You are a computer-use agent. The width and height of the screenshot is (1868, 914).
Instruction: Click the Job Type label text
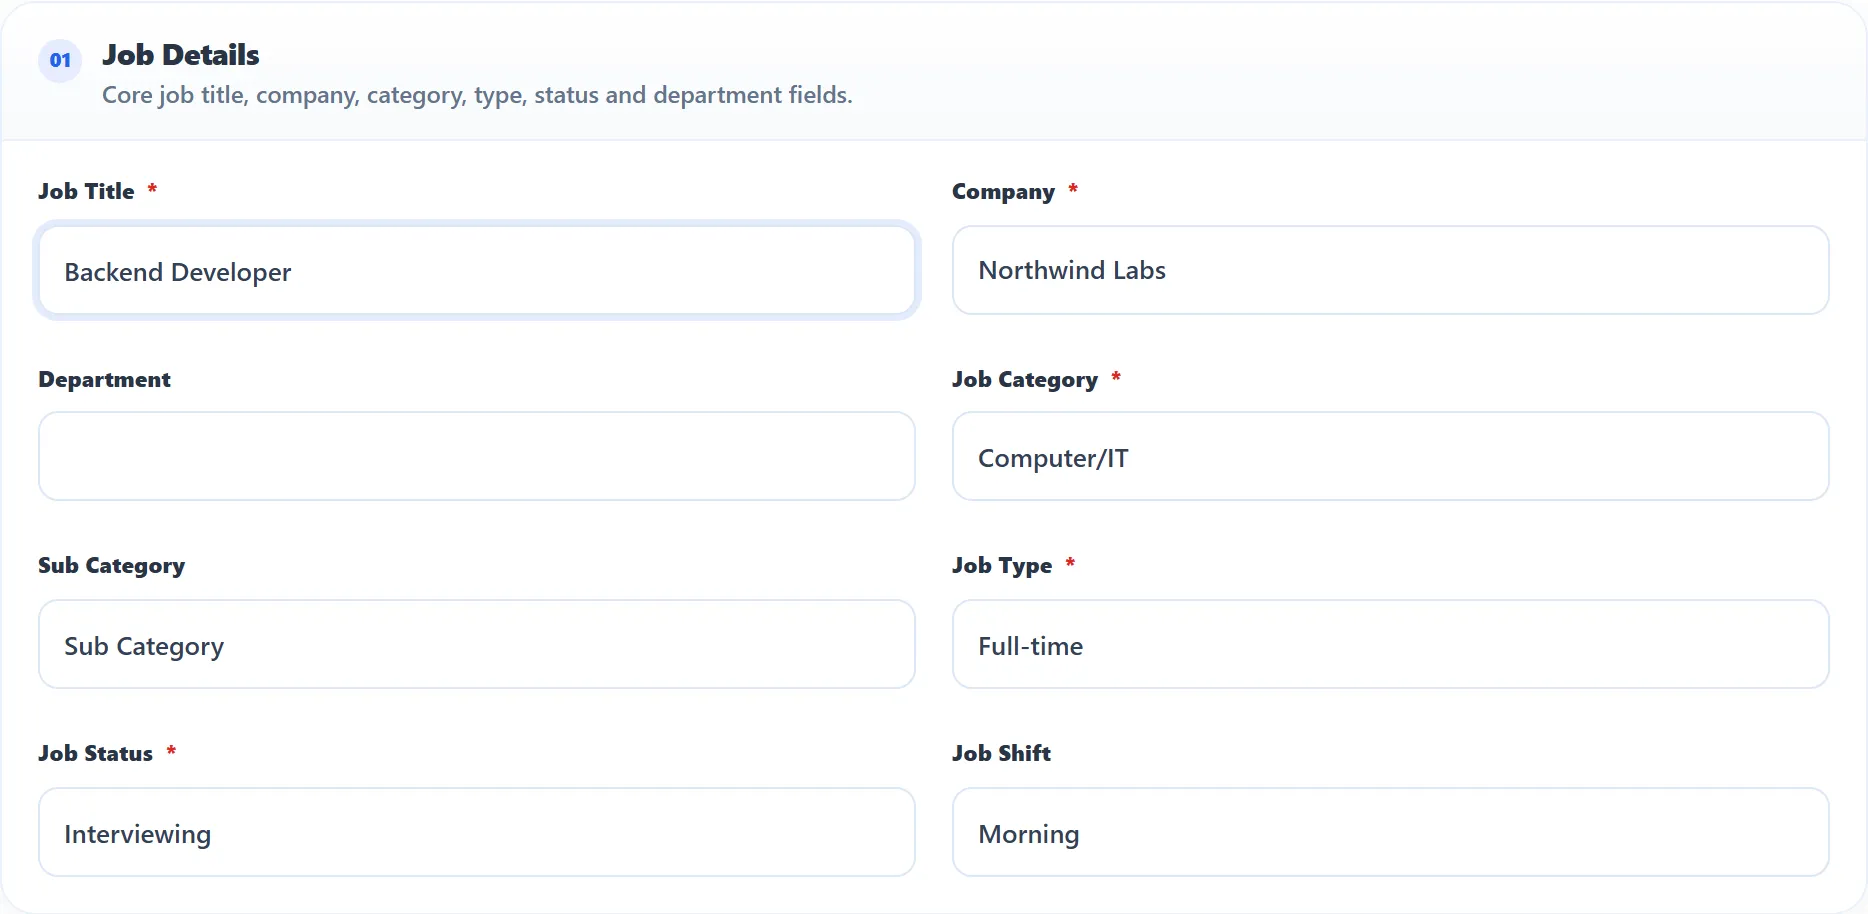(1002, 566)
